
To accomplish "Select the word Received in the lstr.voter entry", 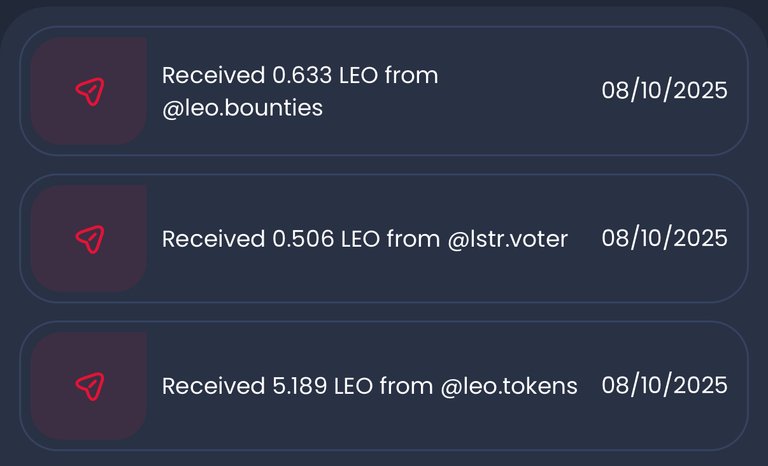I will pos(214,239).
